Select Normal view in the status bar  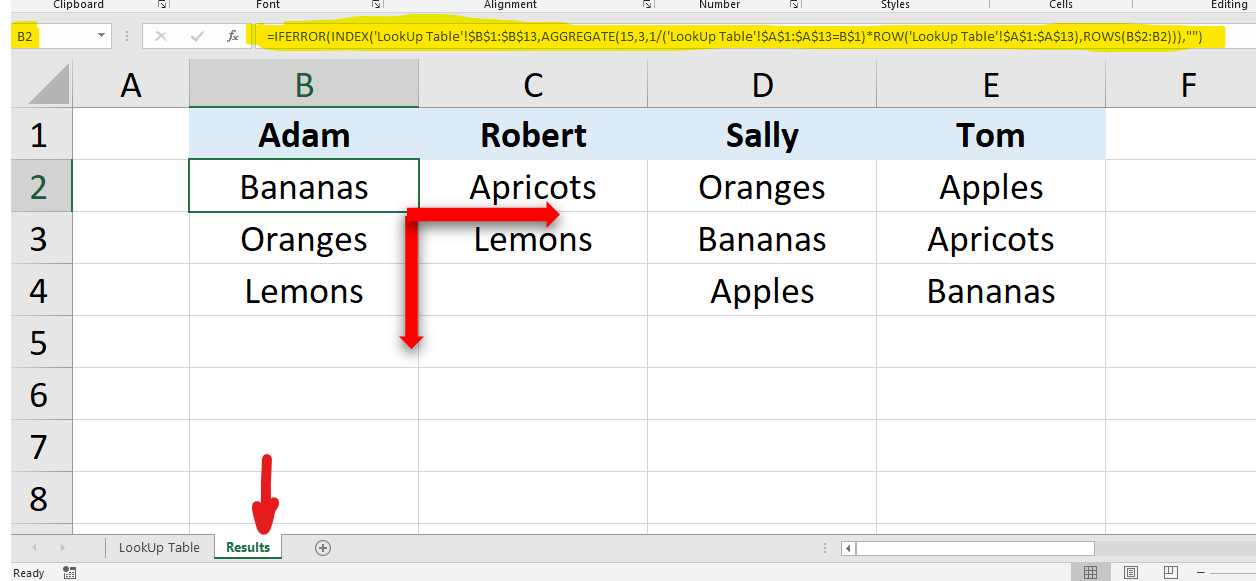click(x=1090, y=571)
